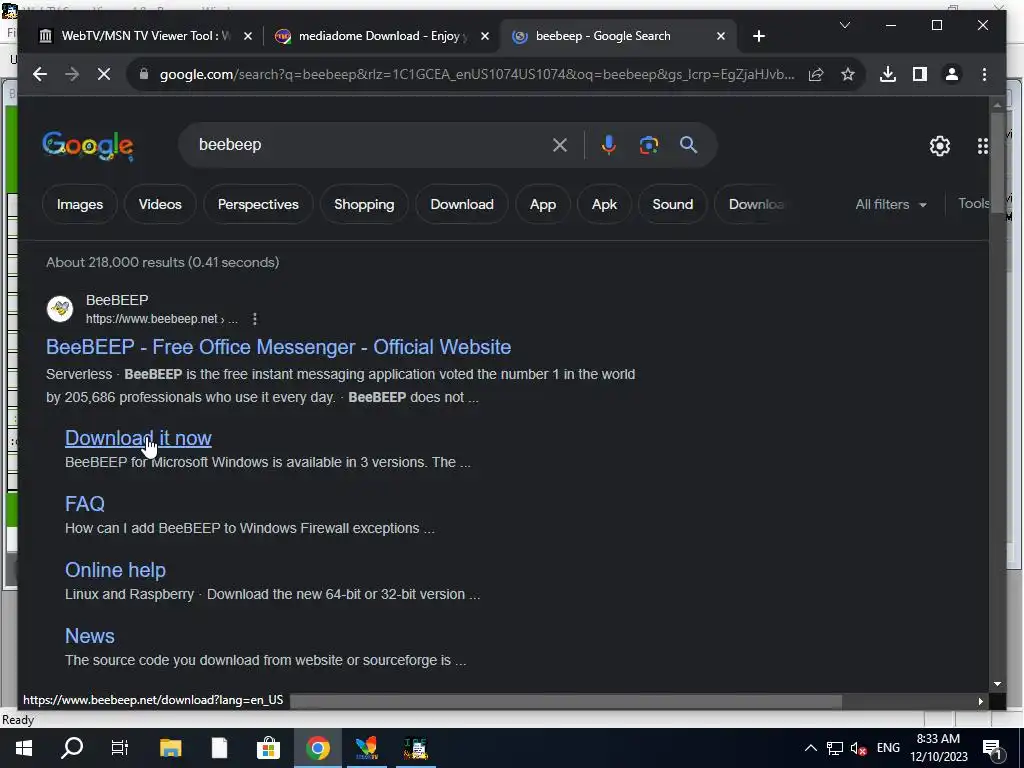Focus the Google search input field

point(369,145)
